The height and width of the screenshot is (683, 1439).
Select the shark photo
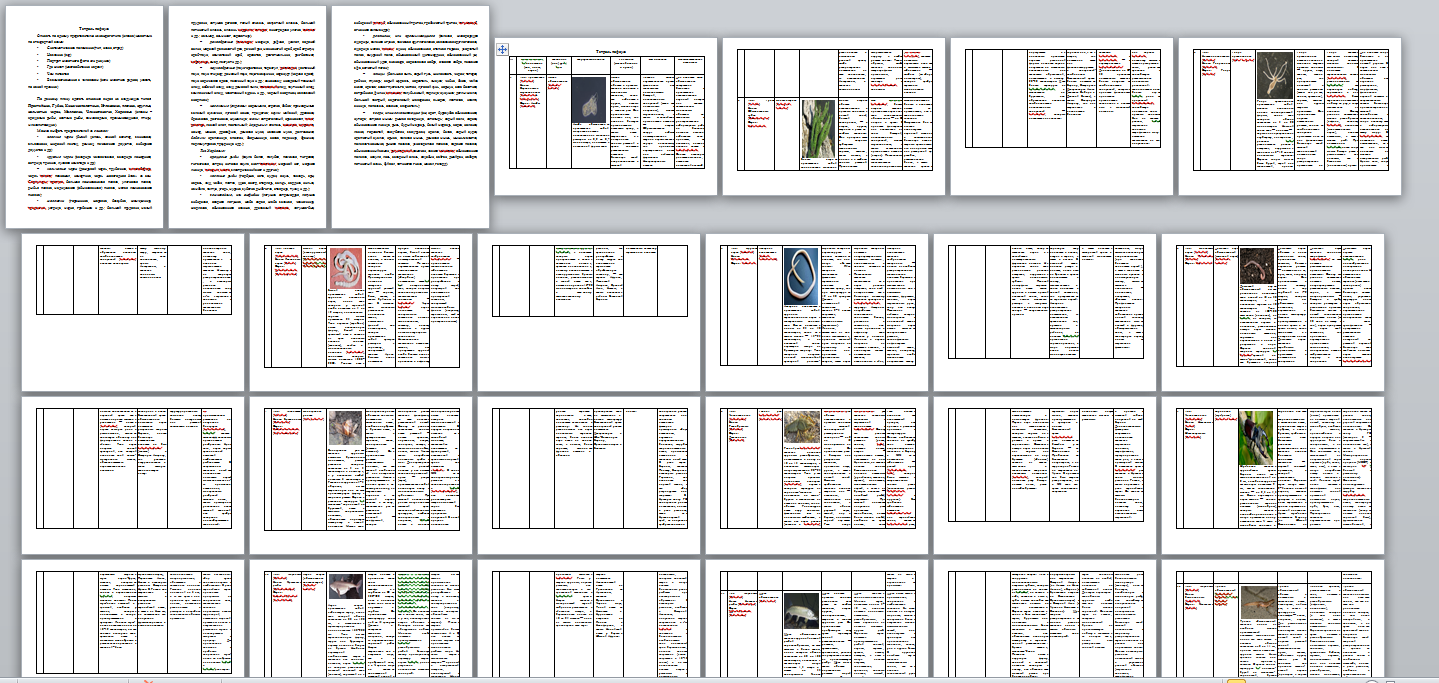(345, 586)
